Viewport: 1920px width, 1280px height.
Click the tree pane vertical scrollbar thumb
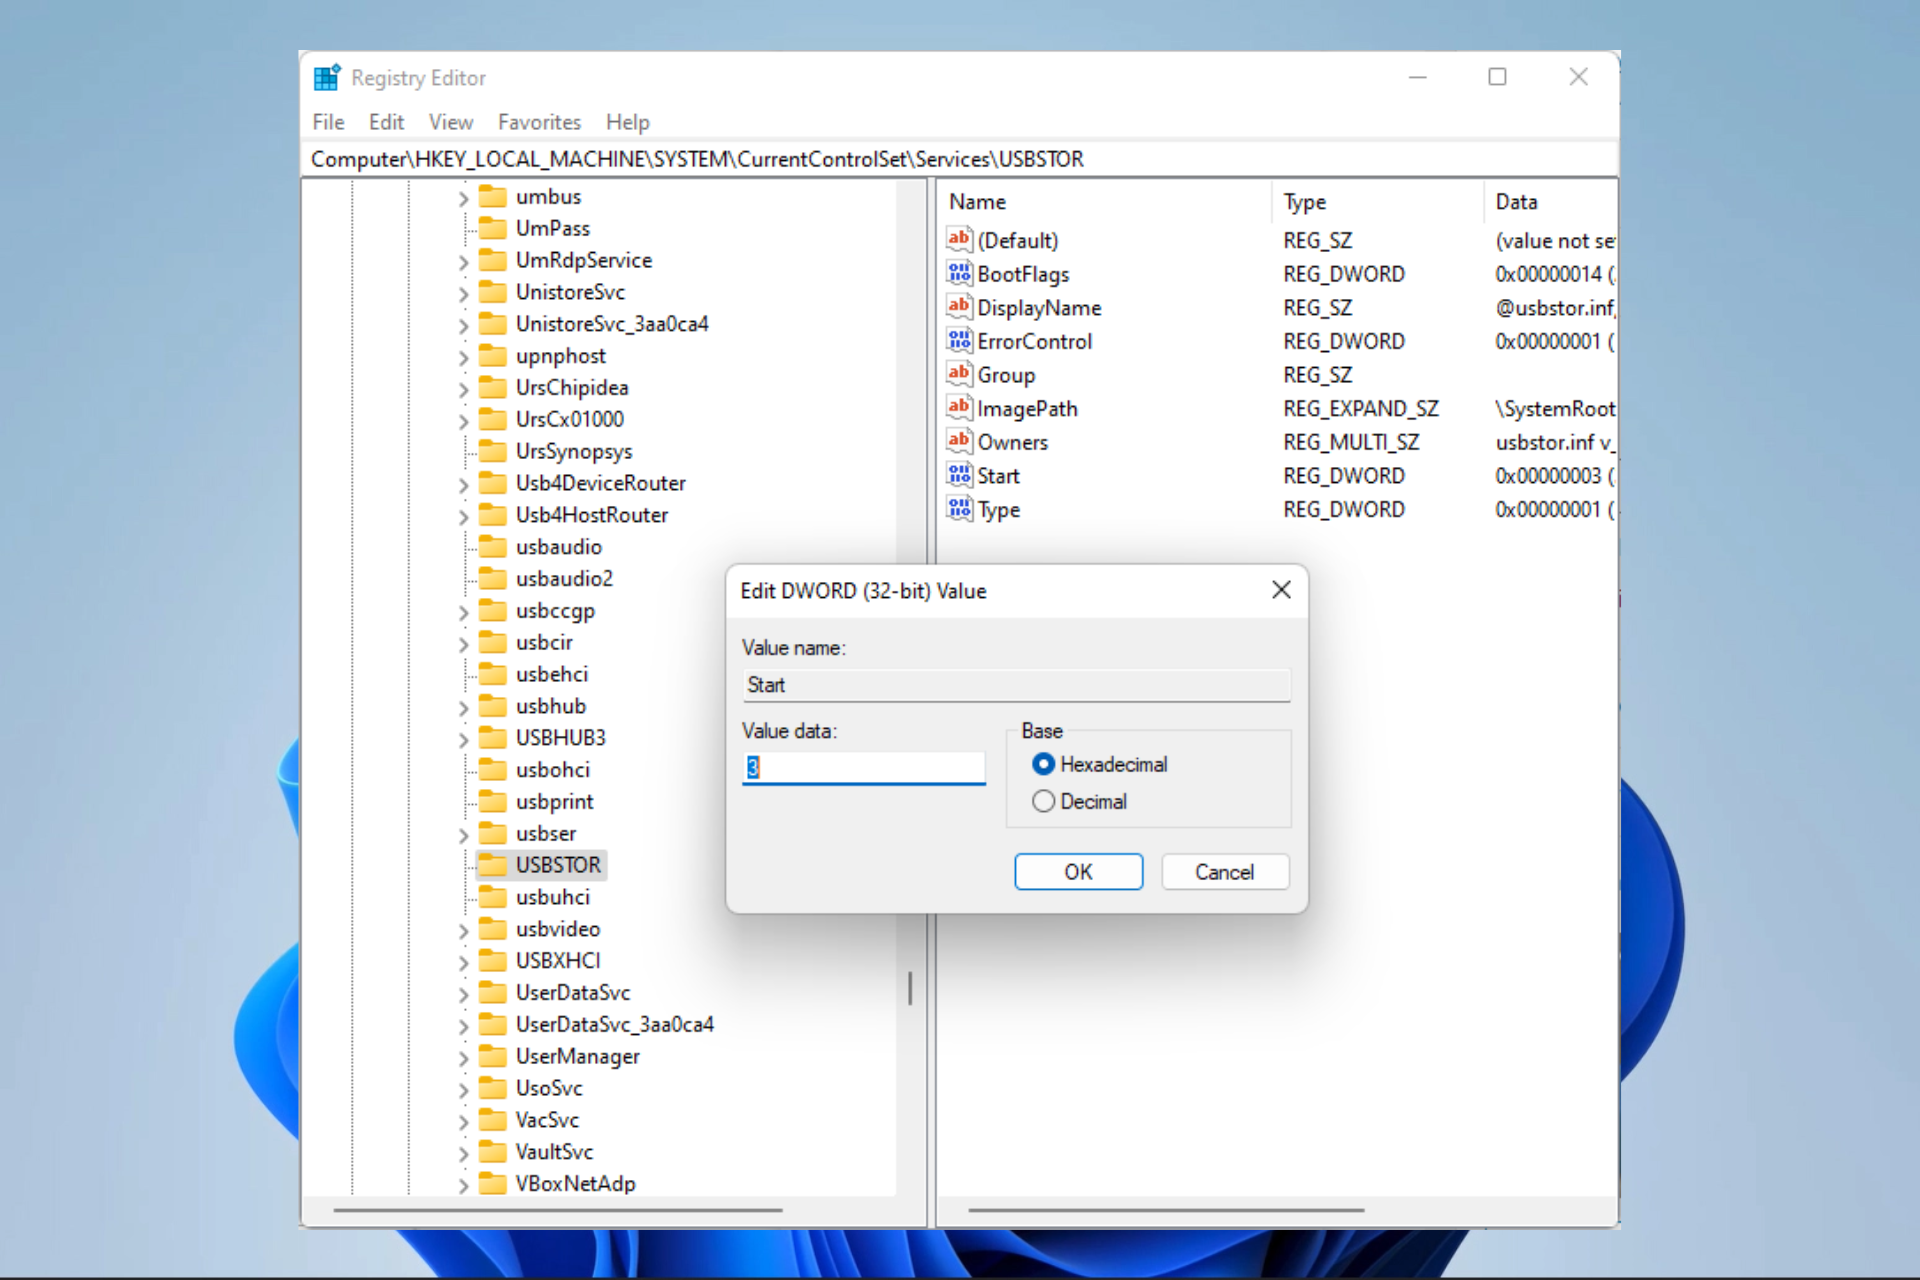click(910, 988)
